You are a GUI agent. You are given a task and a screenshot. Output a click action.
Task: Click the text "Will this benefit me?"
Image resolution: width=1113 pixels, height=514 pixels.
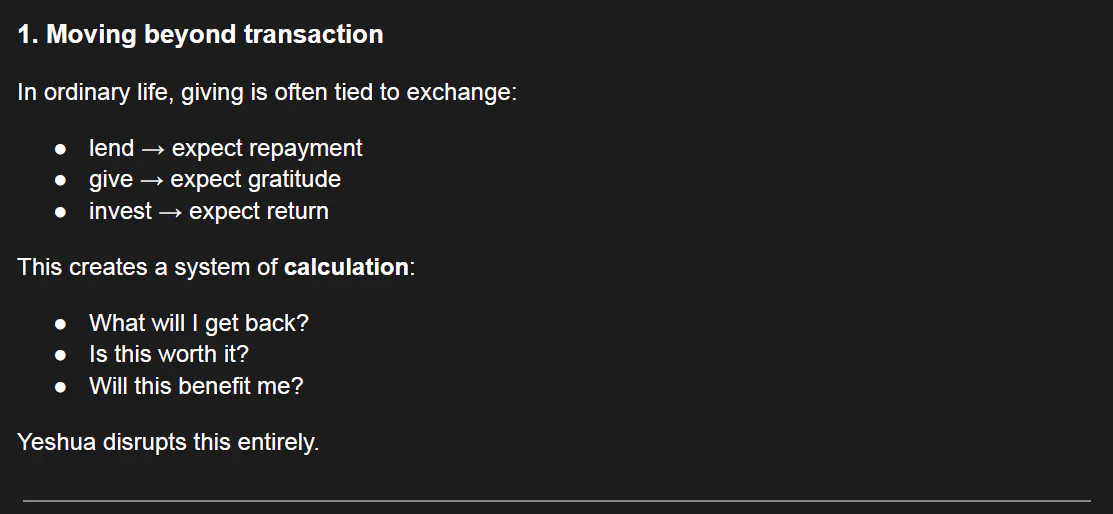coord(195,386)
